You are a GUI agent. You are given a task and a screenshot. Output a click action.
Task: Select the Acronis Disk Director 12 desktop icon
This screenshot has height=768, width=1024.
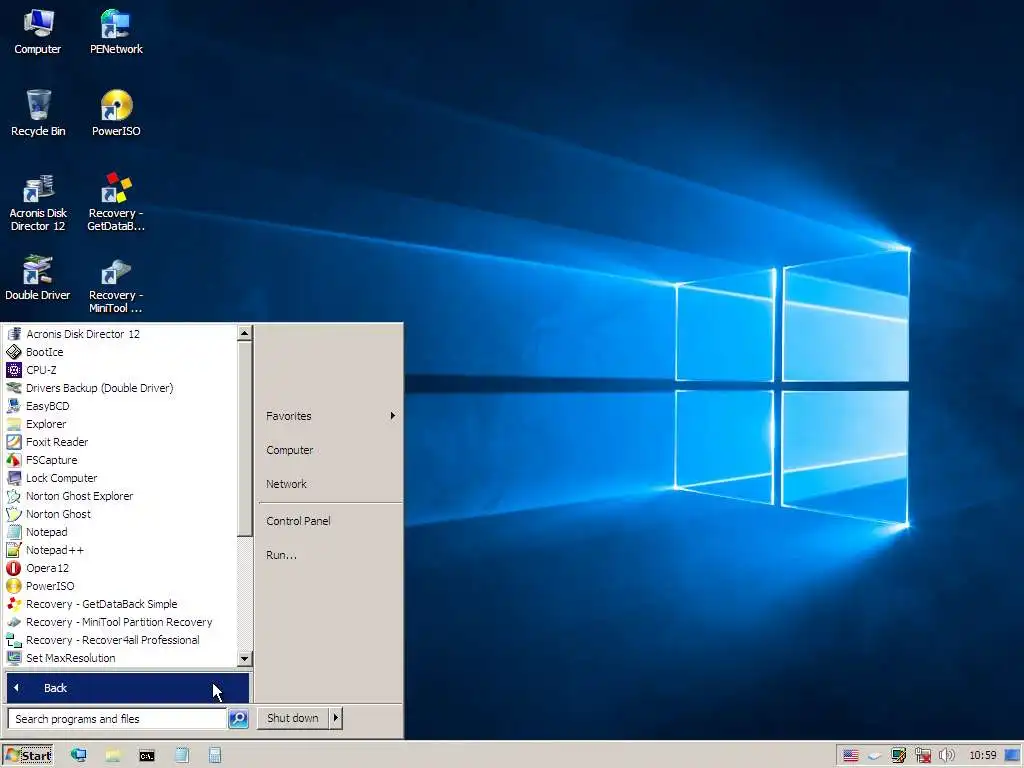pyautogui.click(x=38, y=203)
